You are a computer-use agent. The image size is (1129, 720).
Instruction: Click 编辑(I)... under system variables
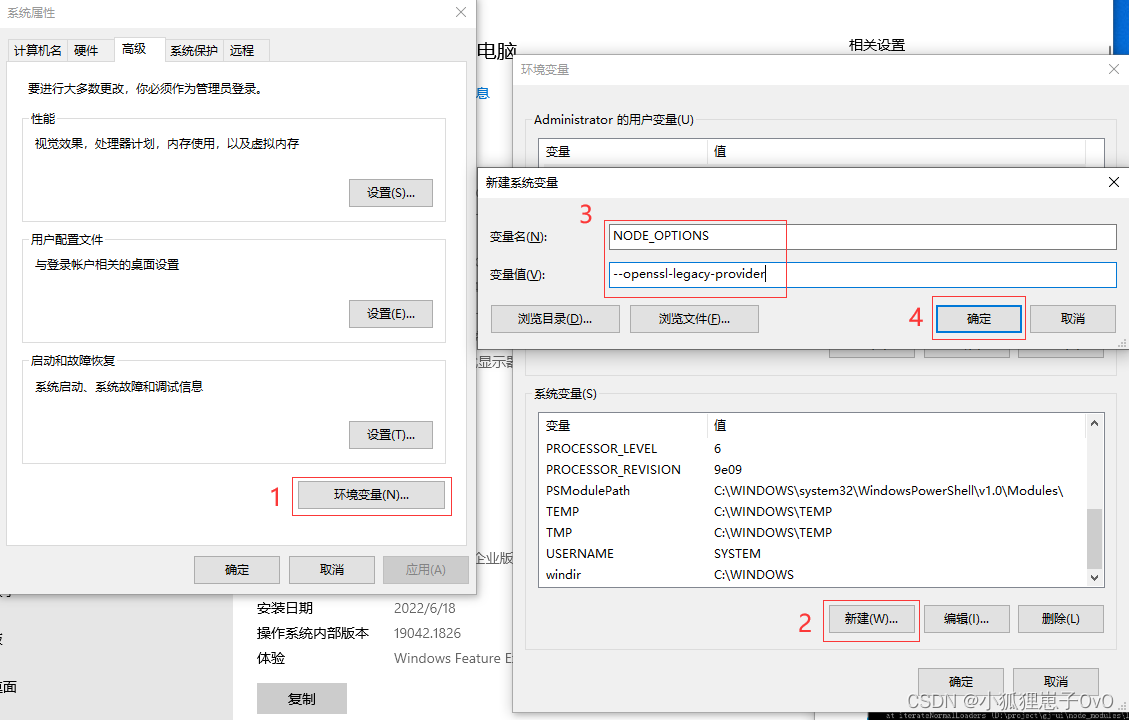[966, 619]
